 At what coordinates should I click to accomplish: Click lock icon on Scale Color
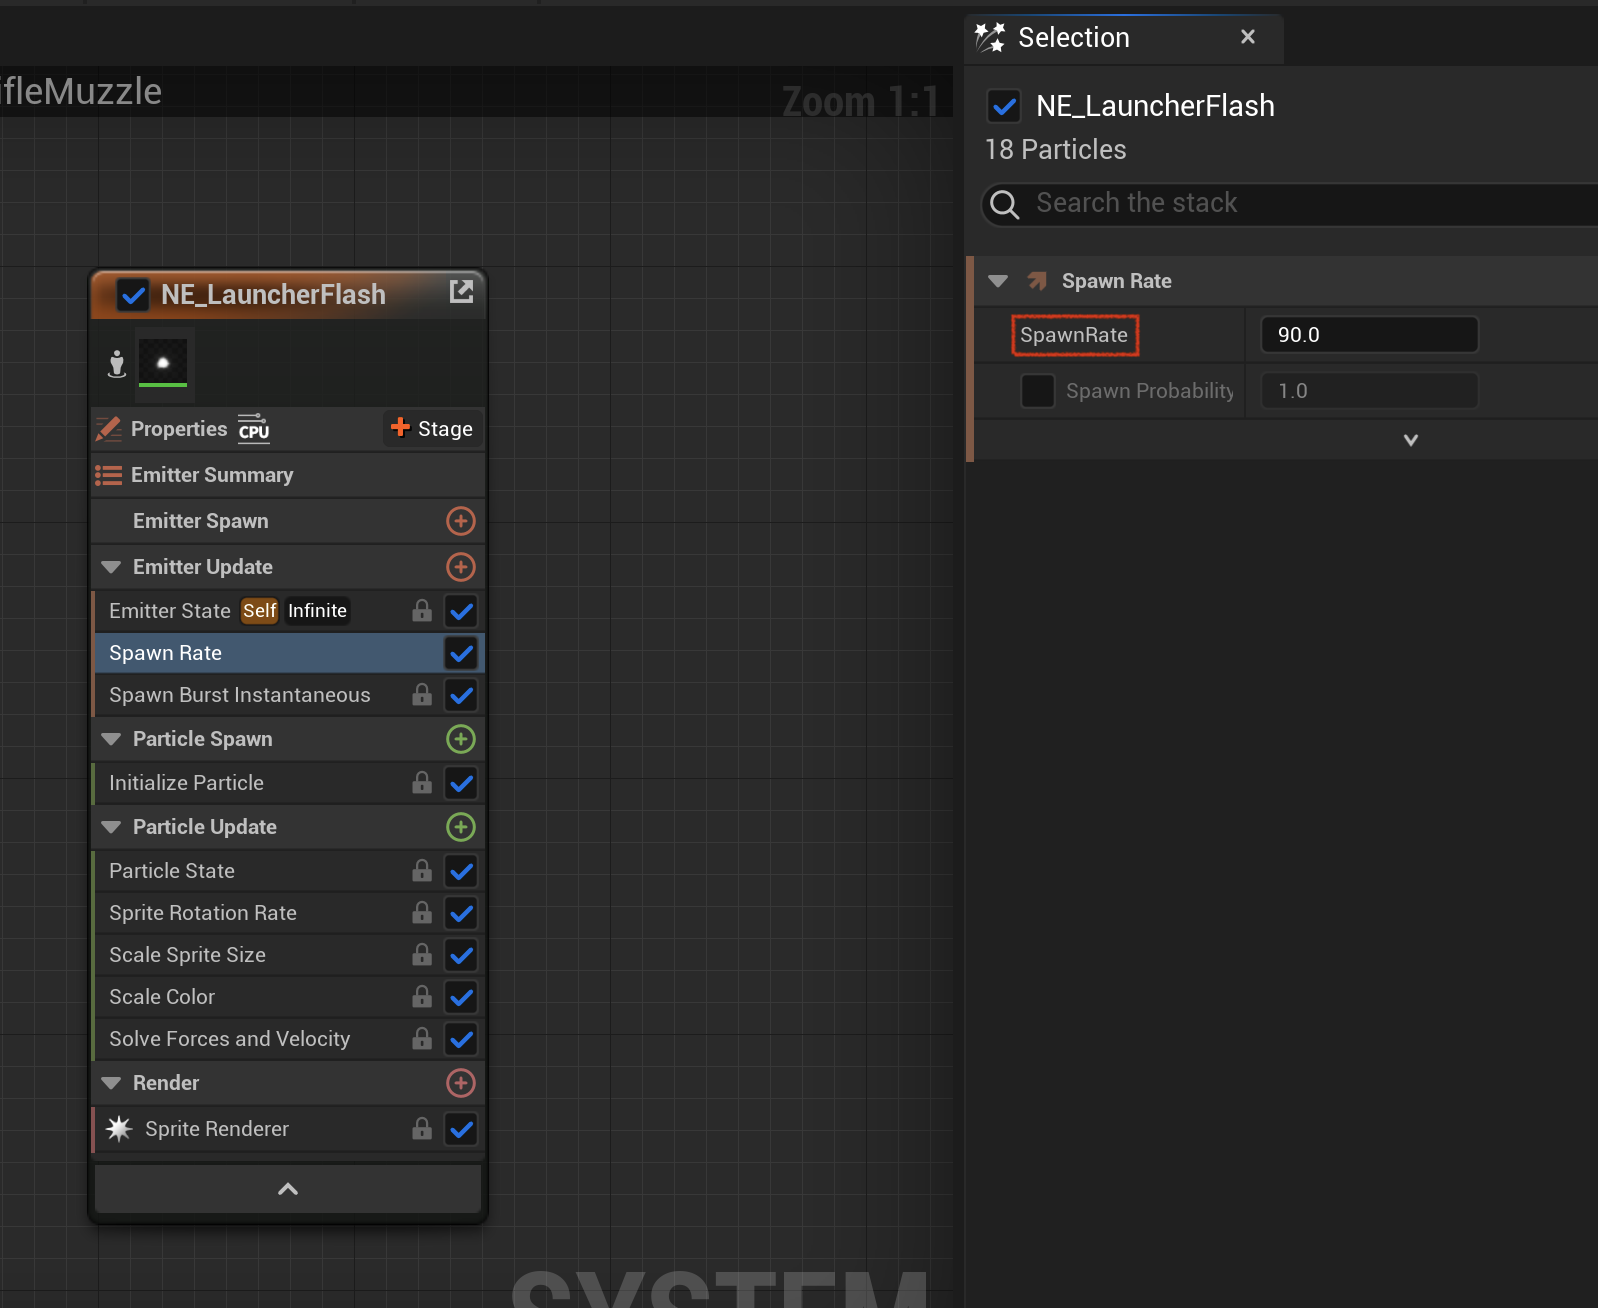[422, 996]
